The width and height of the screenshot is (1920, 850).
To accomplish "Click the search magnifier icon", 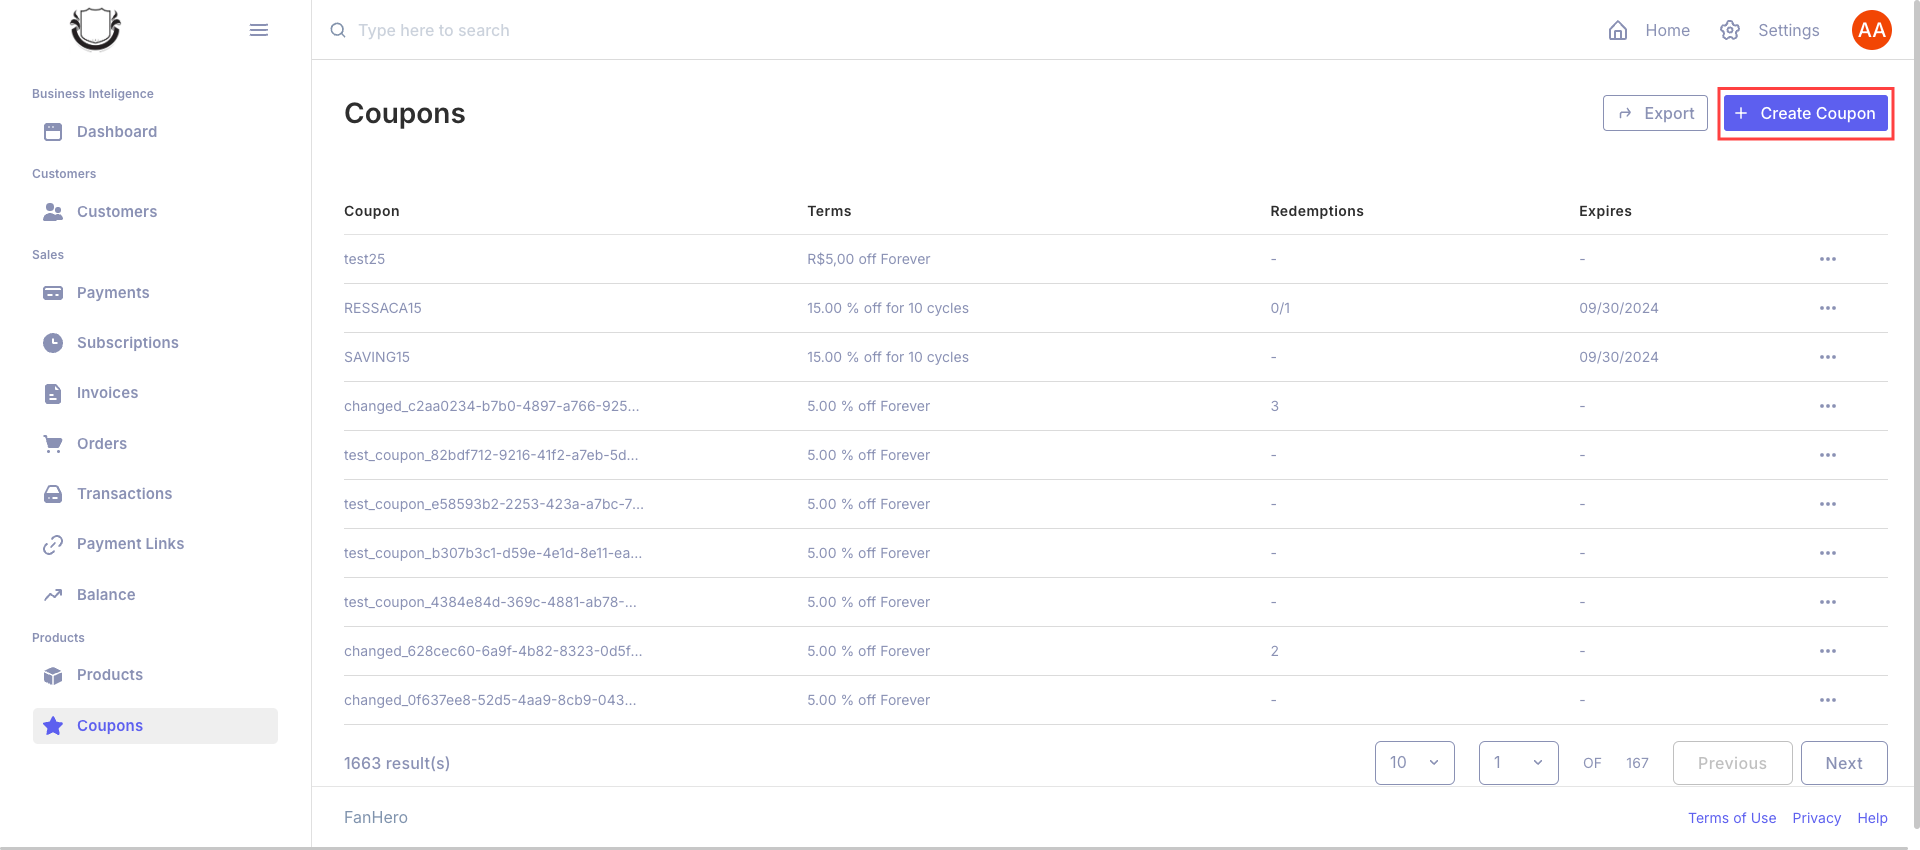I will point(338,30).
